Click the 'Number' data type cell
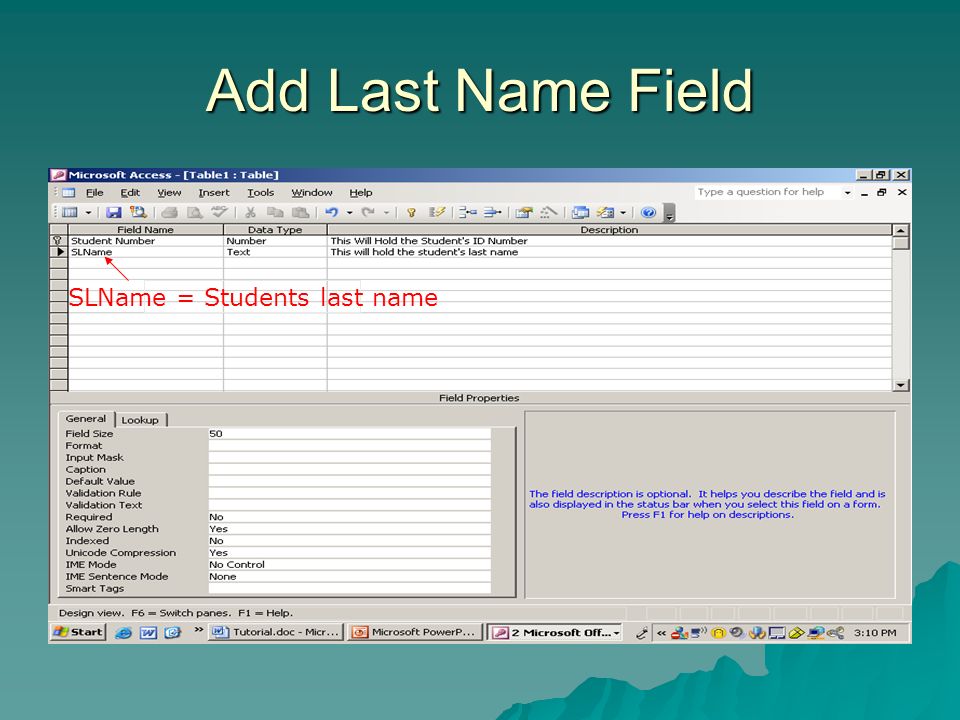 coord(275,241)
